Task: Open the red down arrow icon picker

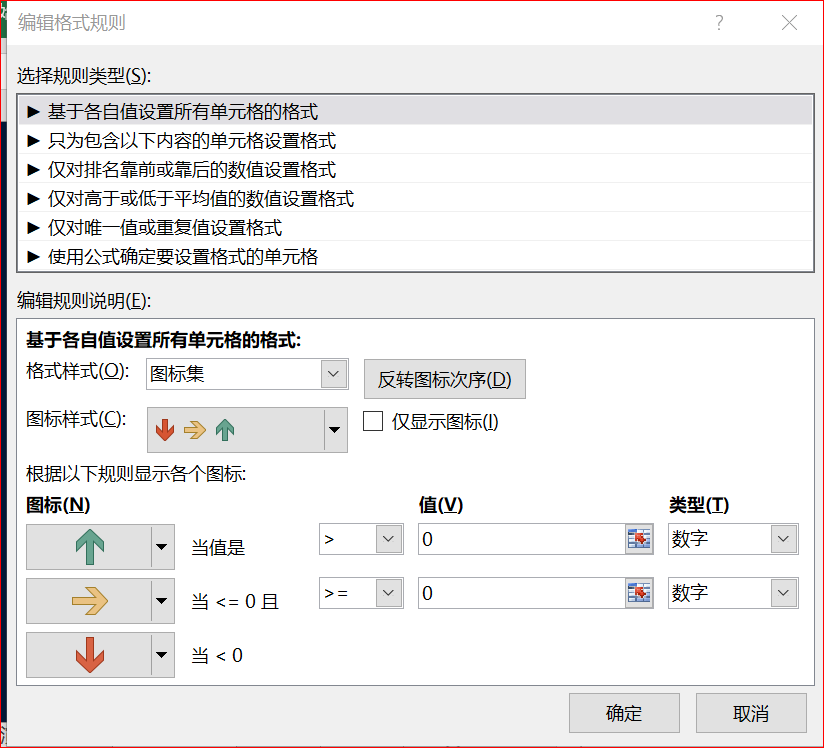Action: 162,654
